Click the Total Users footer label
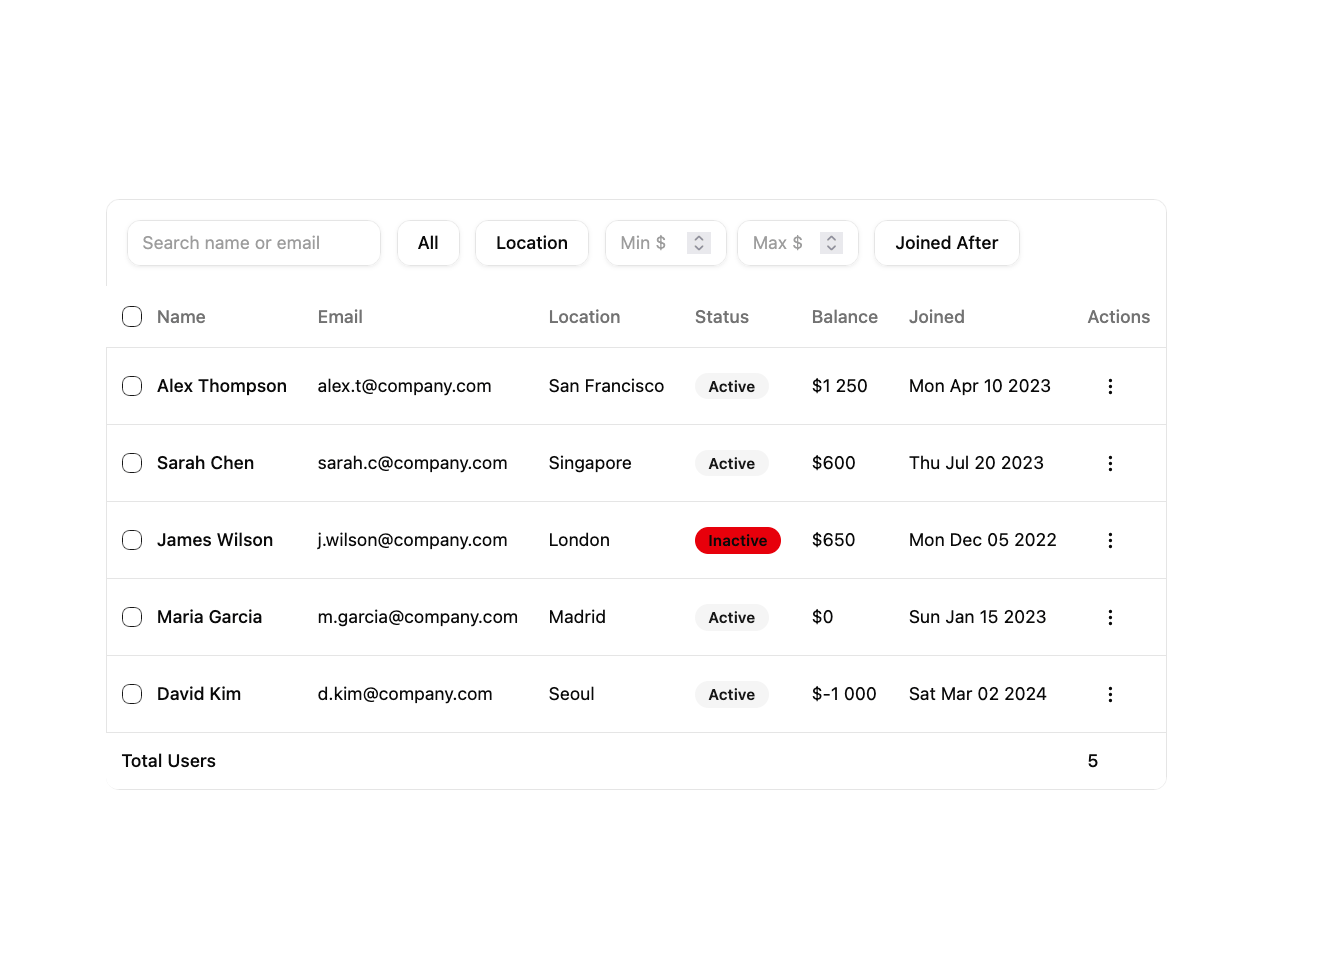 coord(169,761)
